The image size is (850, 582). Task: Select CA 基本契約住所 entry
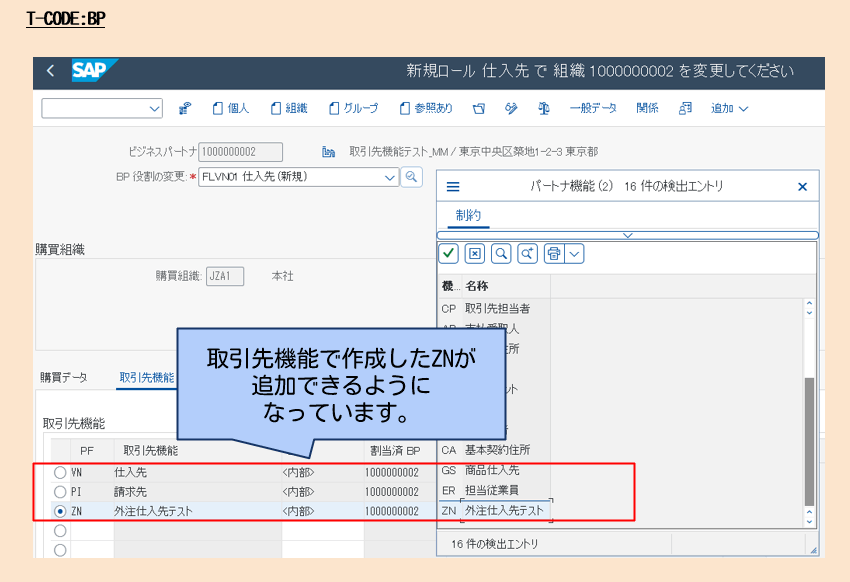pyautogui.click(x=494, y=450)
